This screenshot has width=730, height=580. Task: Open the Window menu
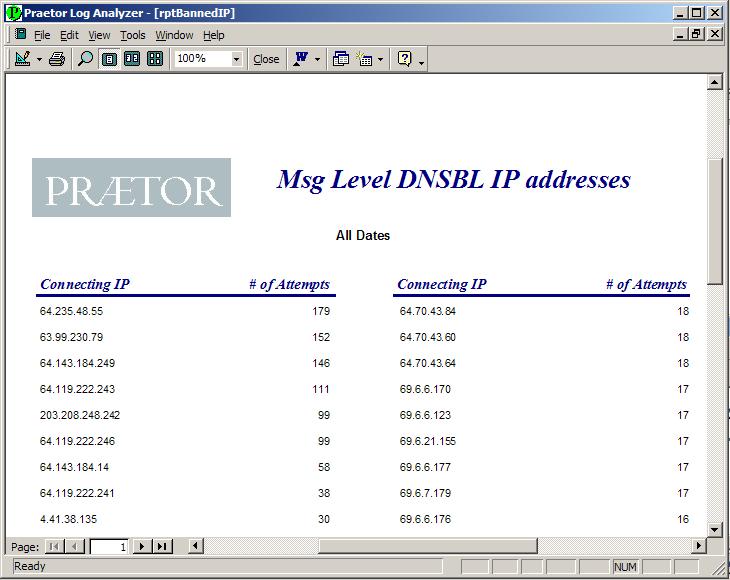174,35
